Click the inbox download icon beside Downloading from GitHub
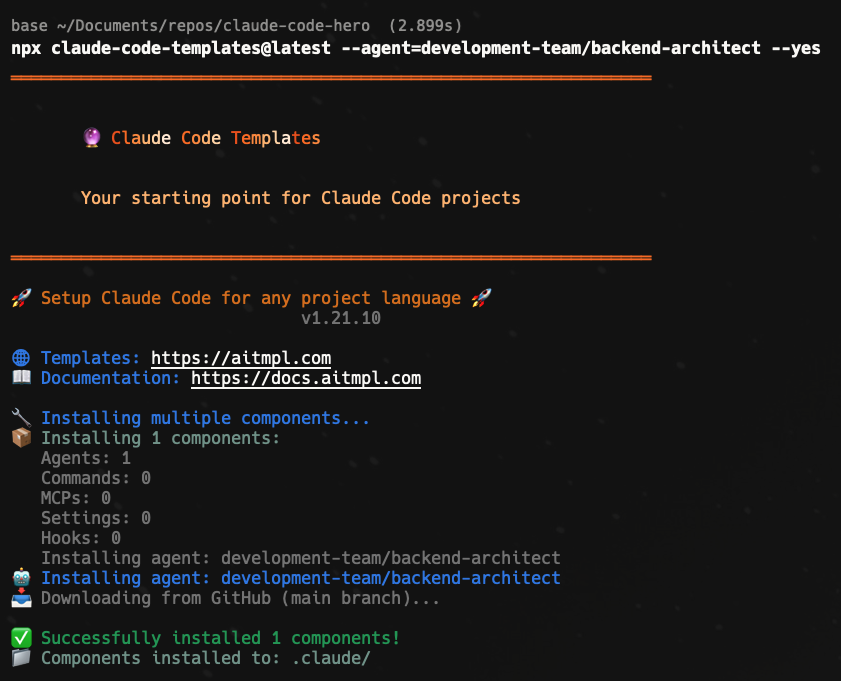This screenshot has width=841, height=681. [x=21, y=597]
